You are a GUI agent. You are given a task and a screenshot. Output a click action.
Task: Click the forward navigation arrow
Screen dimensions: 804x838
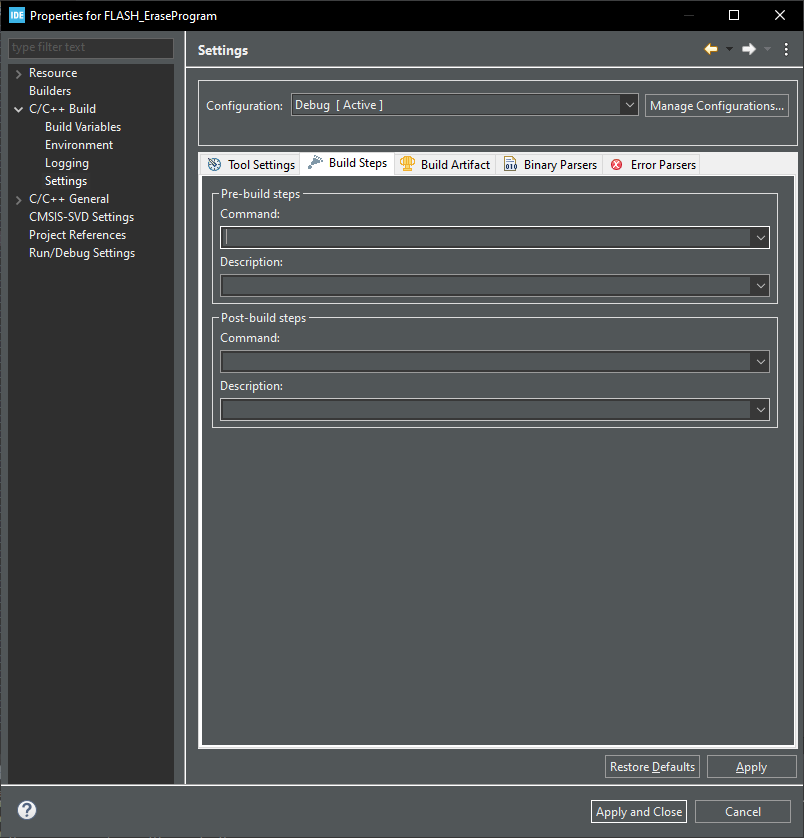(x=748, y=49)
